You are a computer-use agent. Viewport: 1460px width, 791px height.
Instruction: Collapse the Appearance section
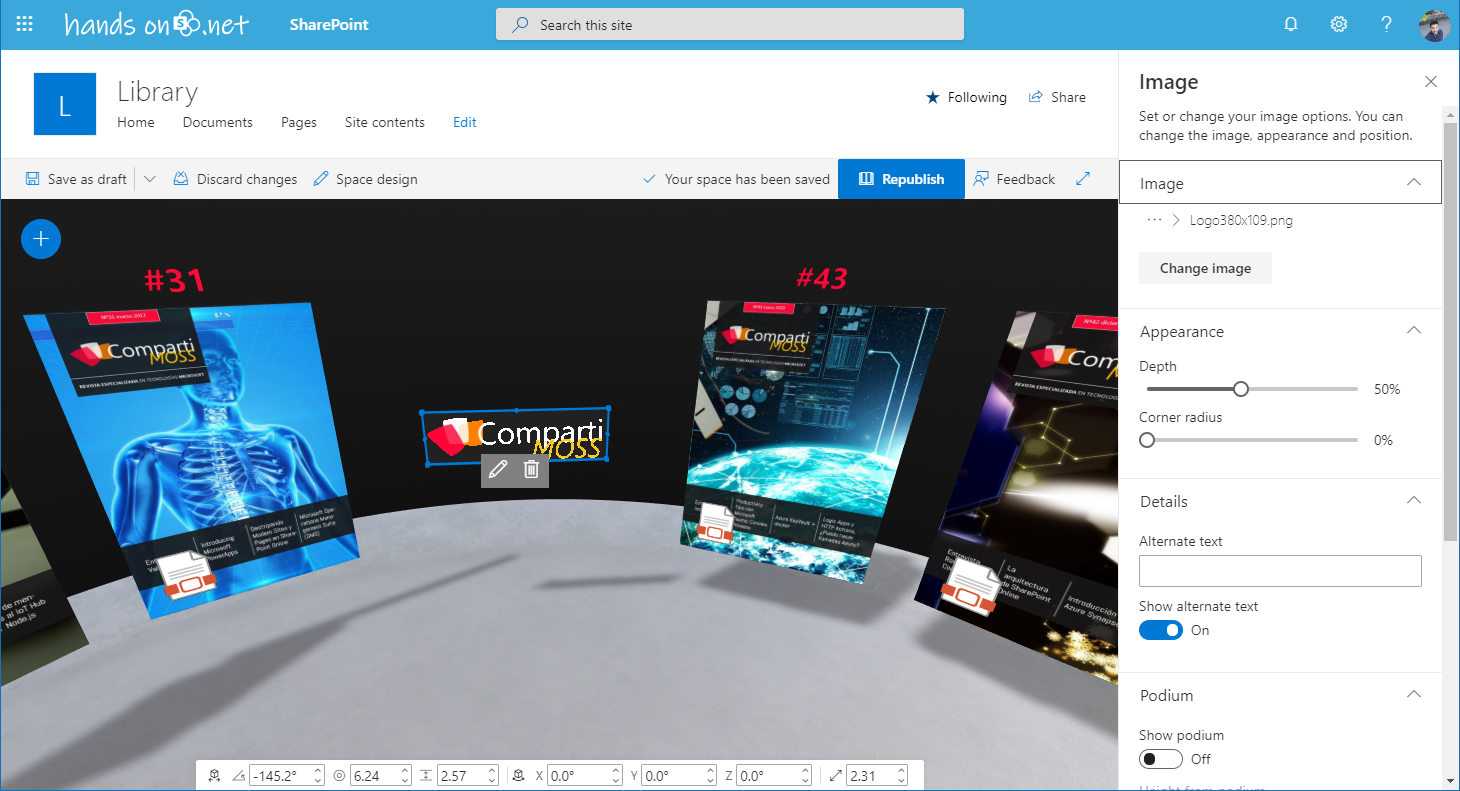(x=1413, y=331)
